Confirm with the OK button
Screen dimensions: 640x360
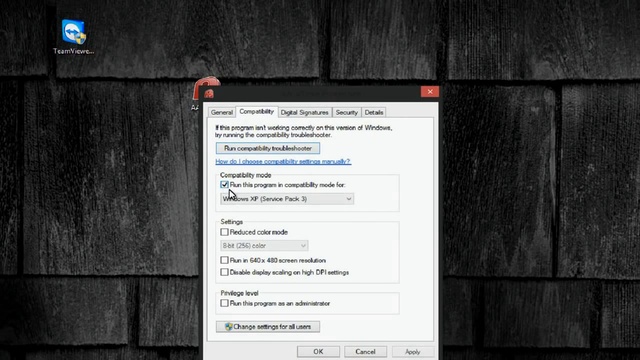tap(318, 351)
